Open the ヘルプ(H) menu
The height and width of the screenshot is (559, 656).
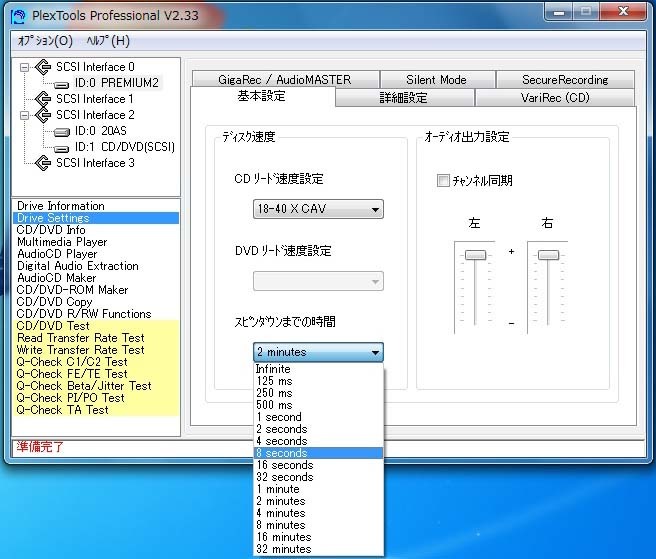[x=108, y=41]
